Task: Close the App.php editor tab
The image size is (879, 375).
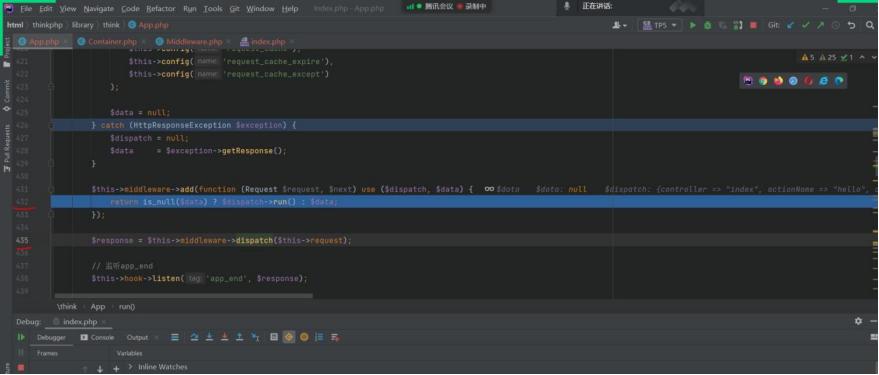Action: coord(66,41)
